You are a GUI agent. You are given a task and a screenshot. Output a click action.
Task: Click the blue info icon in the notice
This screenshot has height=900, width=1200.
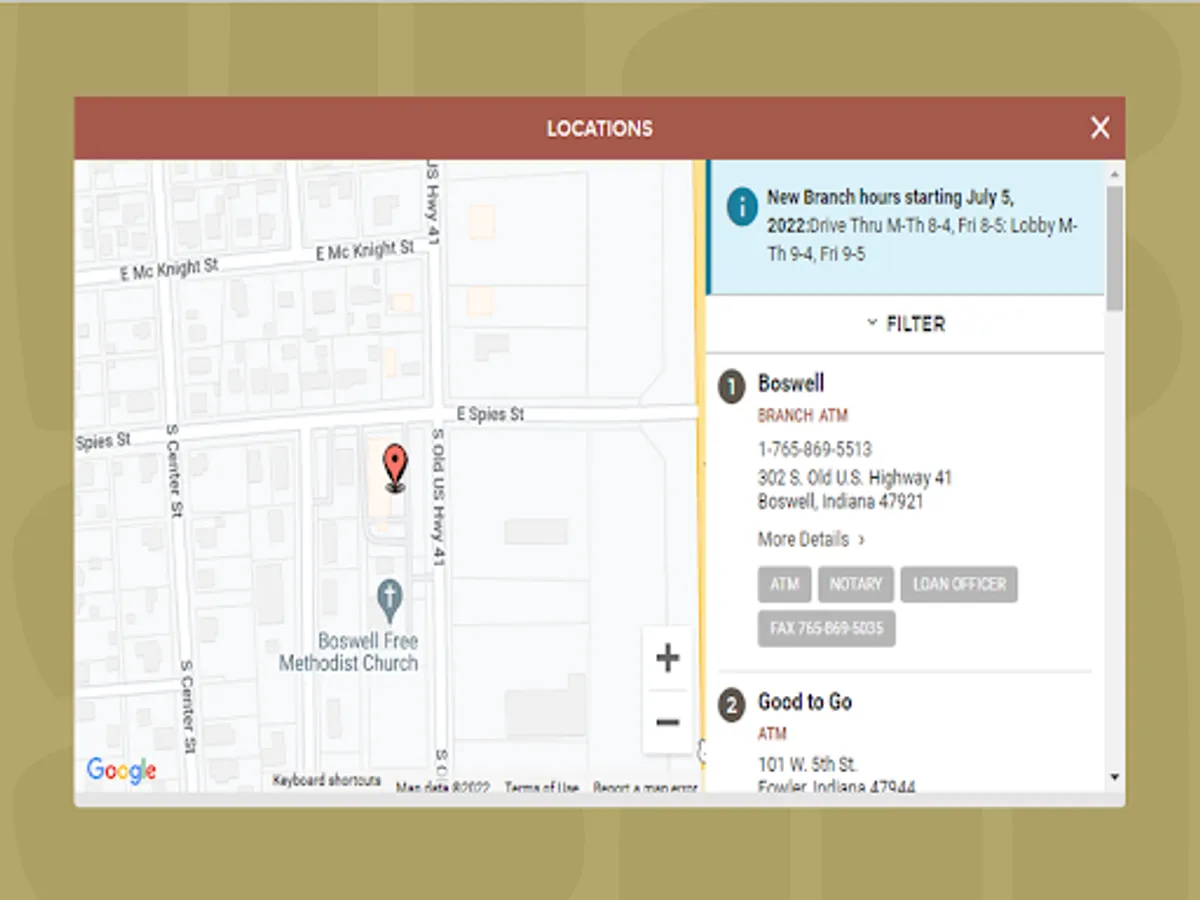click(x=742, y=206)
